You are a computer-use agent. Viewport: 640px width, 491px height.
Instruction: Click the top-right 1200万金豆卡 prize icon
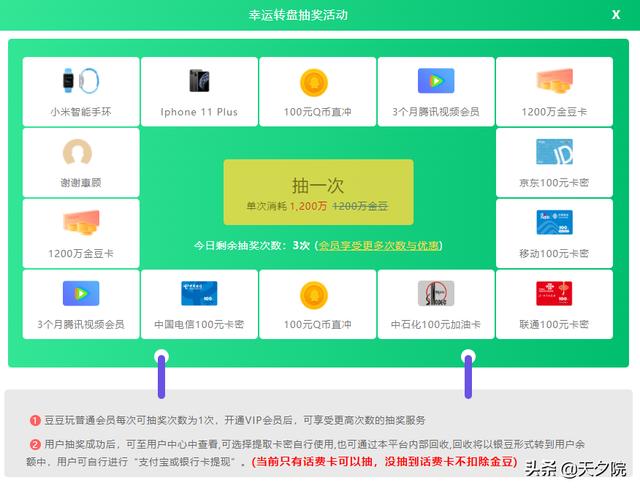pyautogui.click(x=554, y=81)
